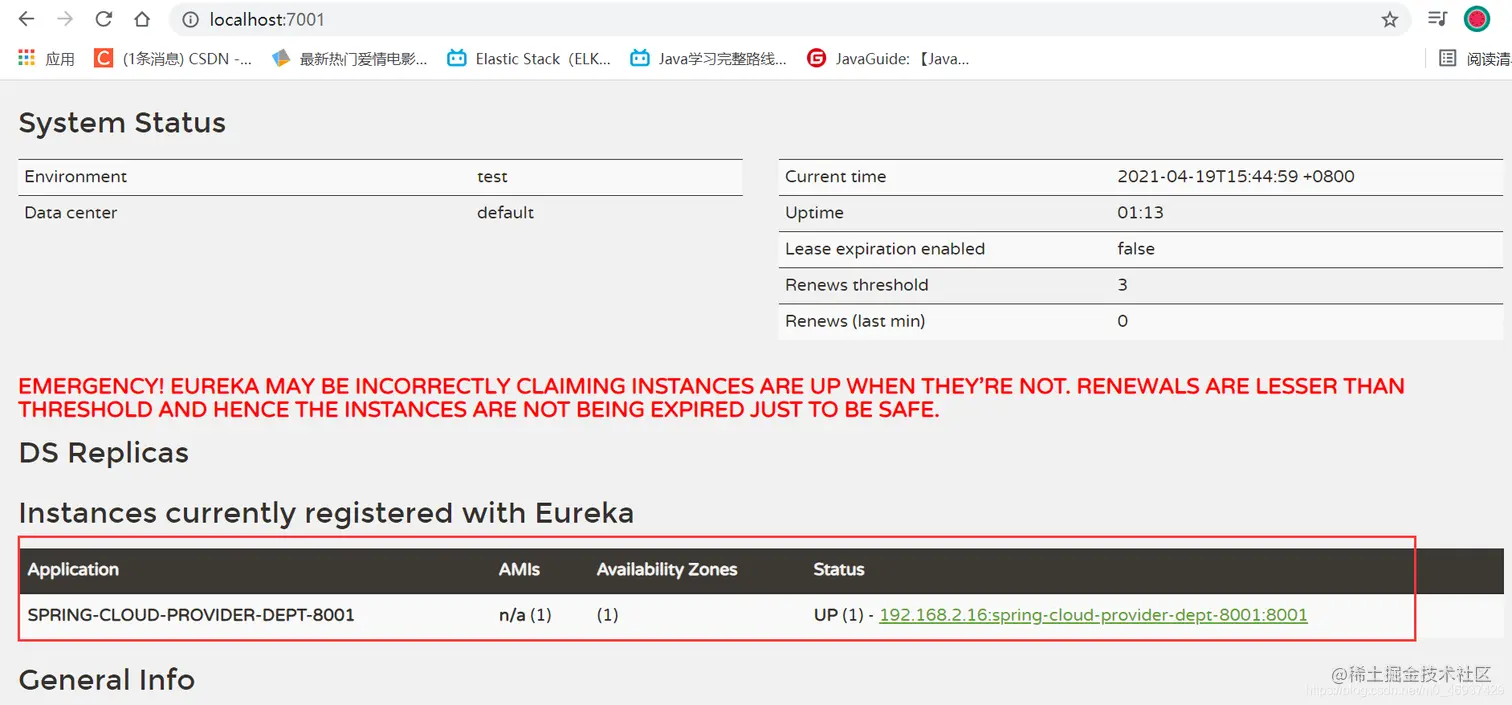
Task: Click the site info icon in address bar
Action: (190, 19)
